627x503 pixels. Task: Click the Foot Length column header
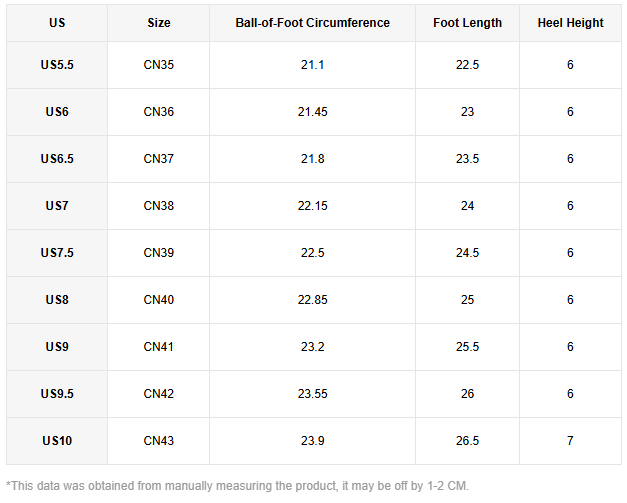click(x=467, y=23)
